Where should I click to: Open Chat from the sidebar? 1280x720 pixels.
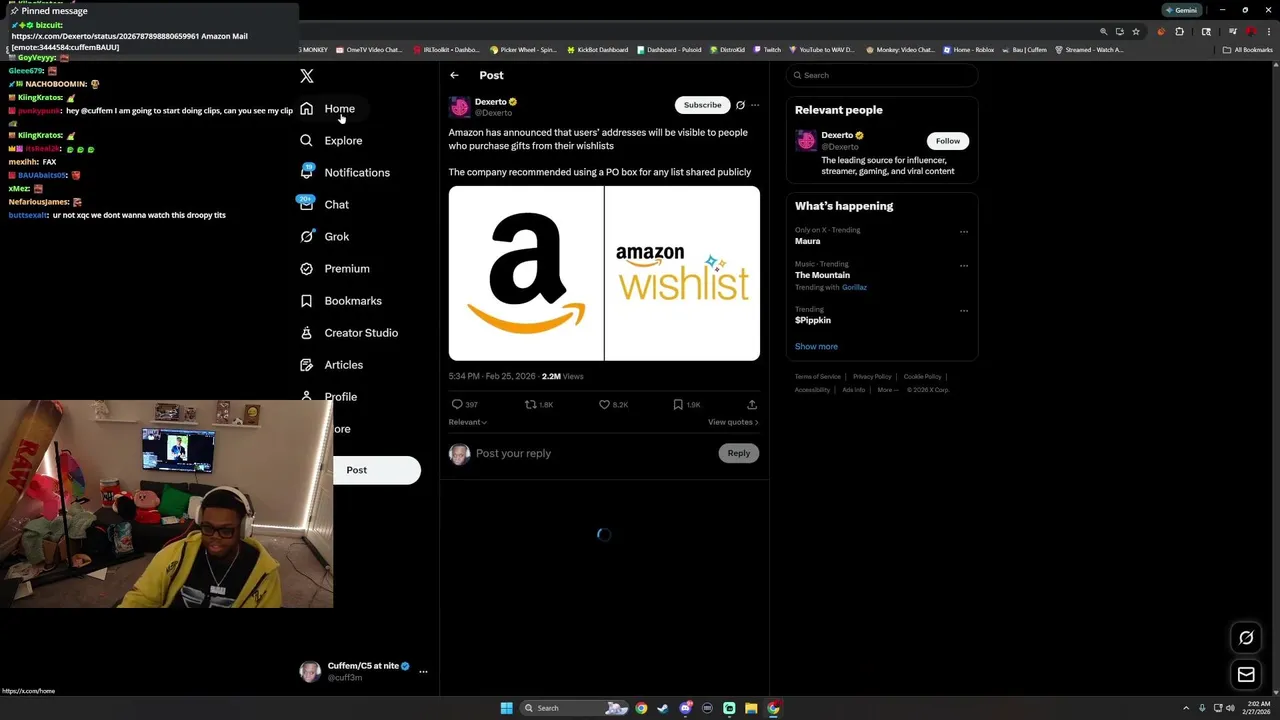pos(324,204)
